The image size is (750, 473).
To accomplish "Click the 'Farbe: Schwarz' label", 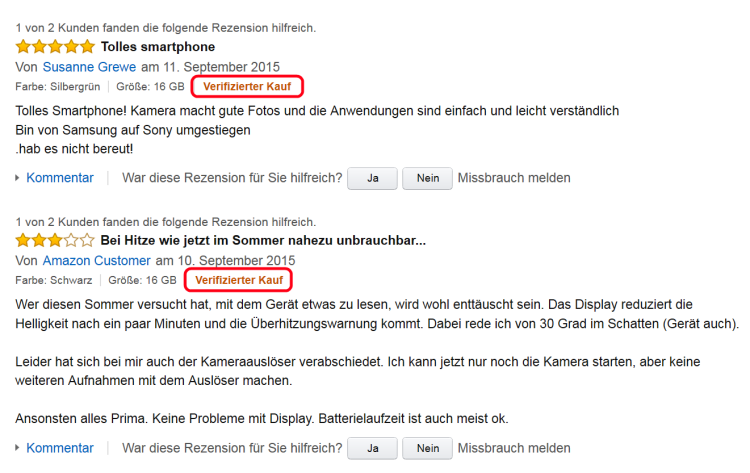I will coord(54,280).
